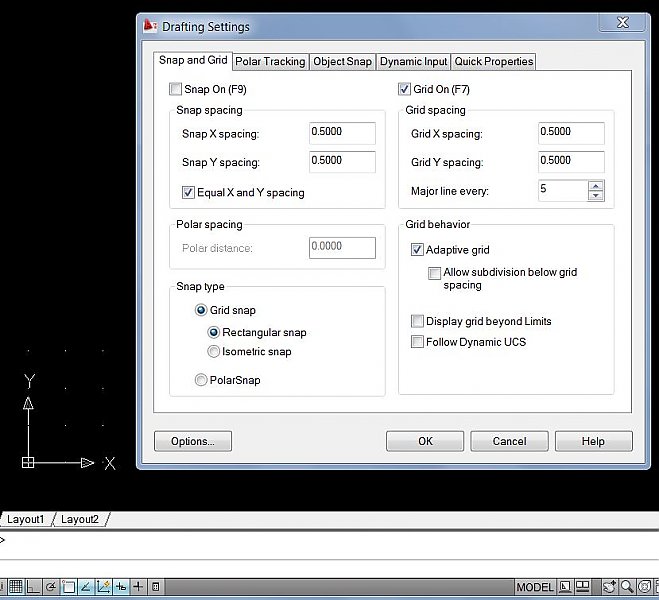
Task: Go to the Dynamic Input tab
Action: tap(413, 61)
